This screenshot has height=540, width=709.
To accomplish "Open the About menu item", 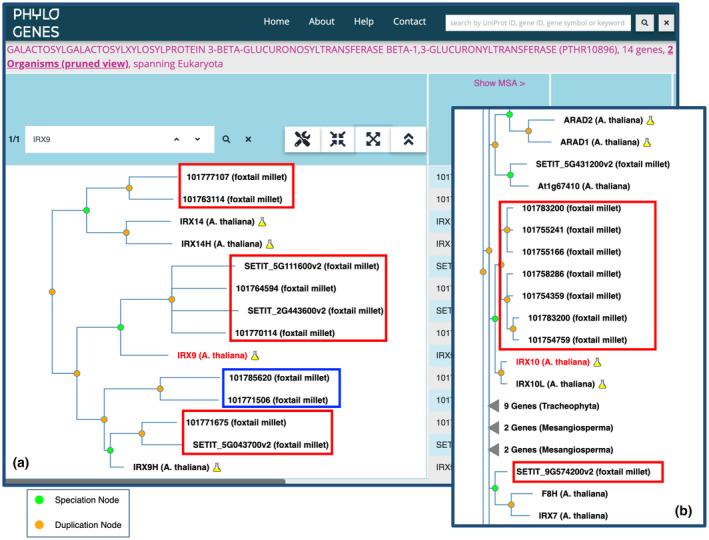I will pos(322,21).
